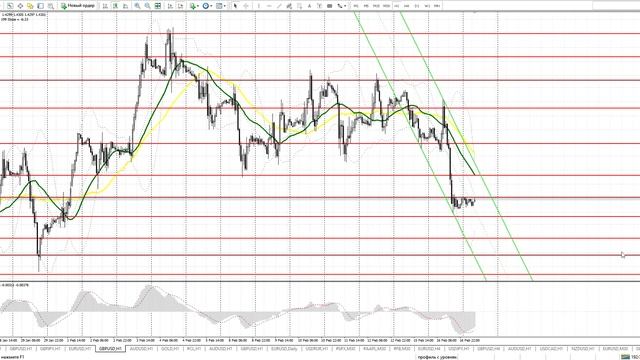Open the NZDUSD,H1 chart tab
The width and height of the screenshot is (640, 360).
583,349
